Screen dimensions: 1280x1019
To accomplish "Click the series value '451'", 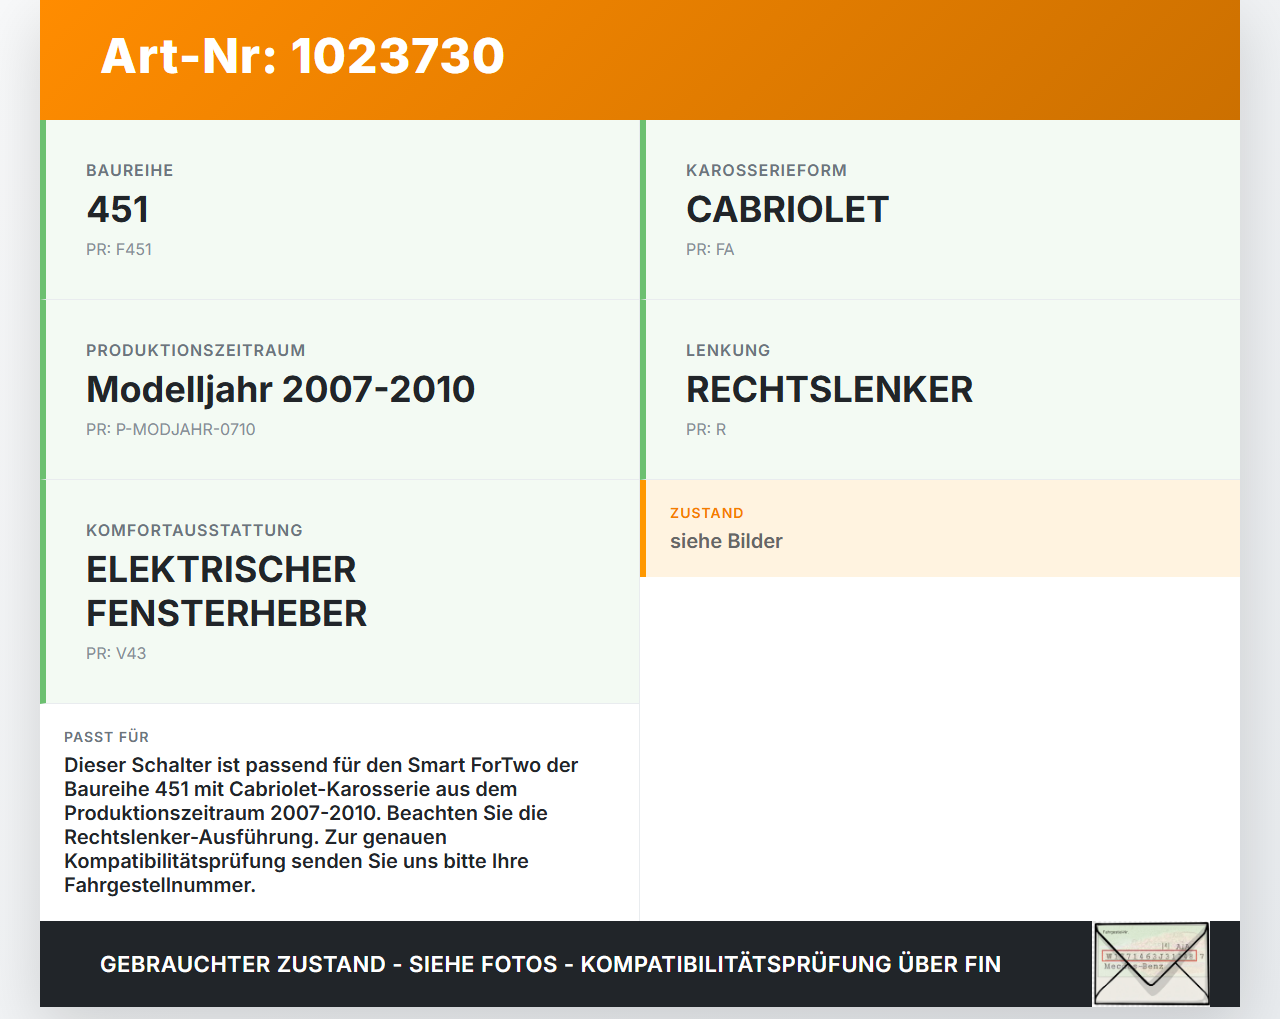I will tap(118, 209).
